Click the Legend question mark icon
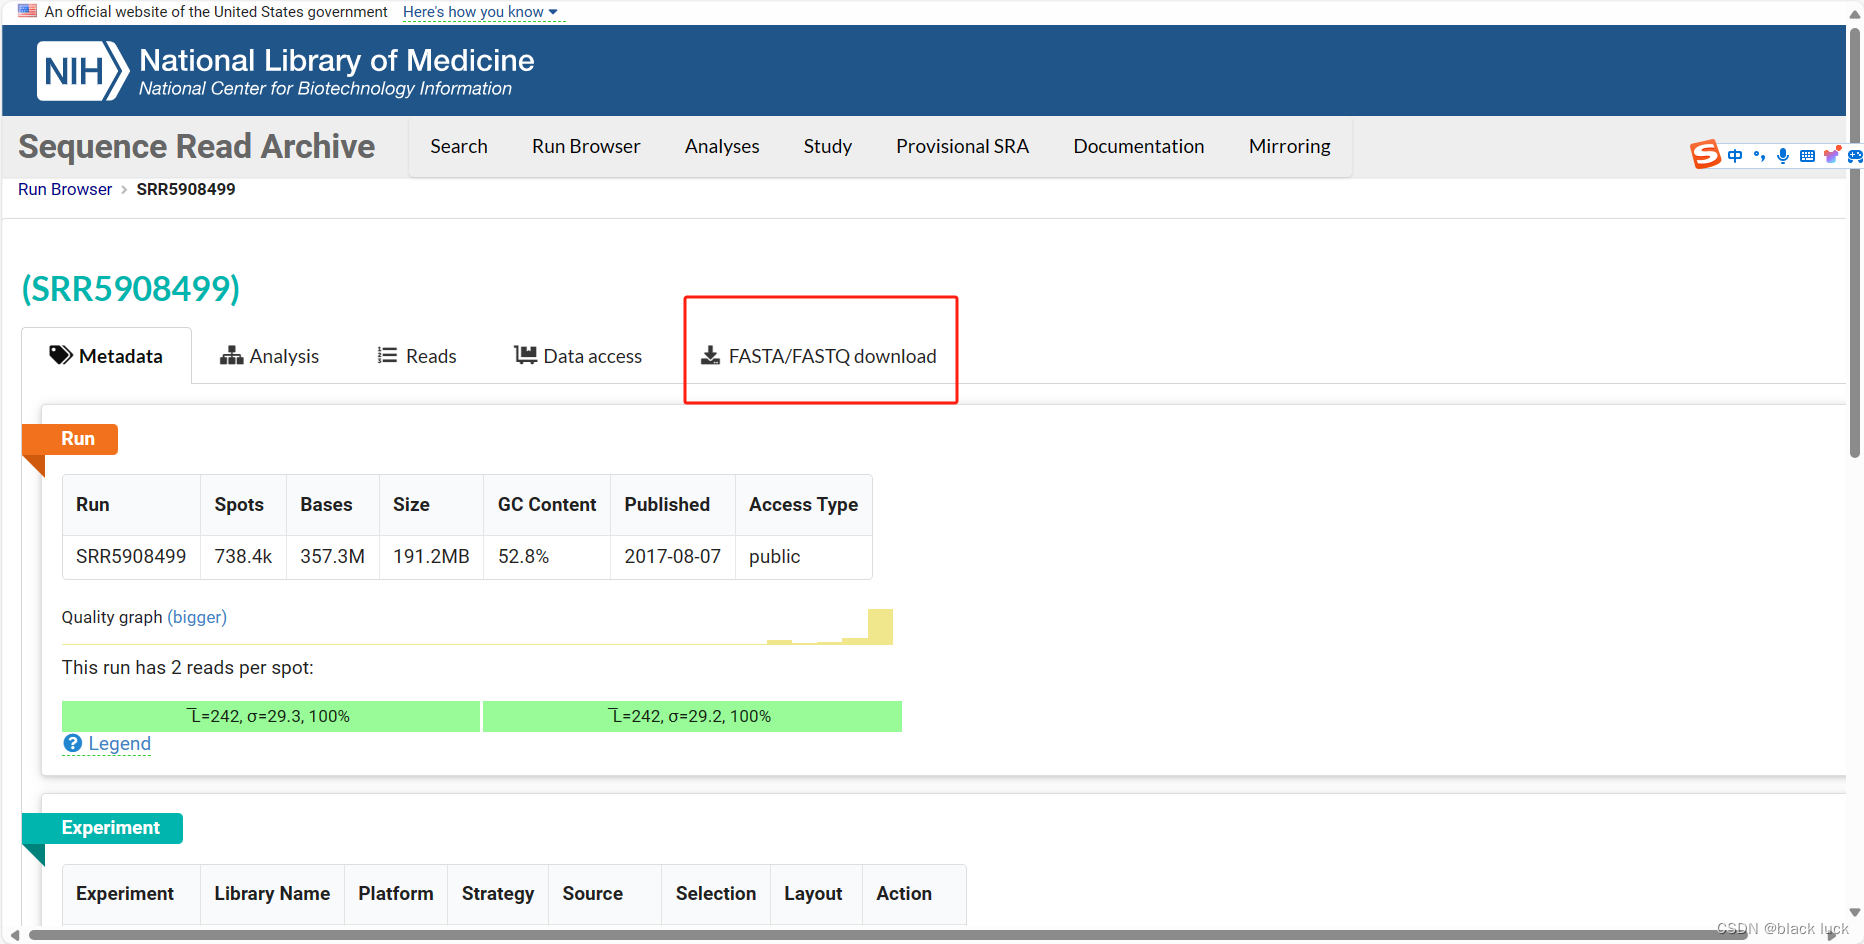This screenshot has width=1864, height=944. coord(72,743)
